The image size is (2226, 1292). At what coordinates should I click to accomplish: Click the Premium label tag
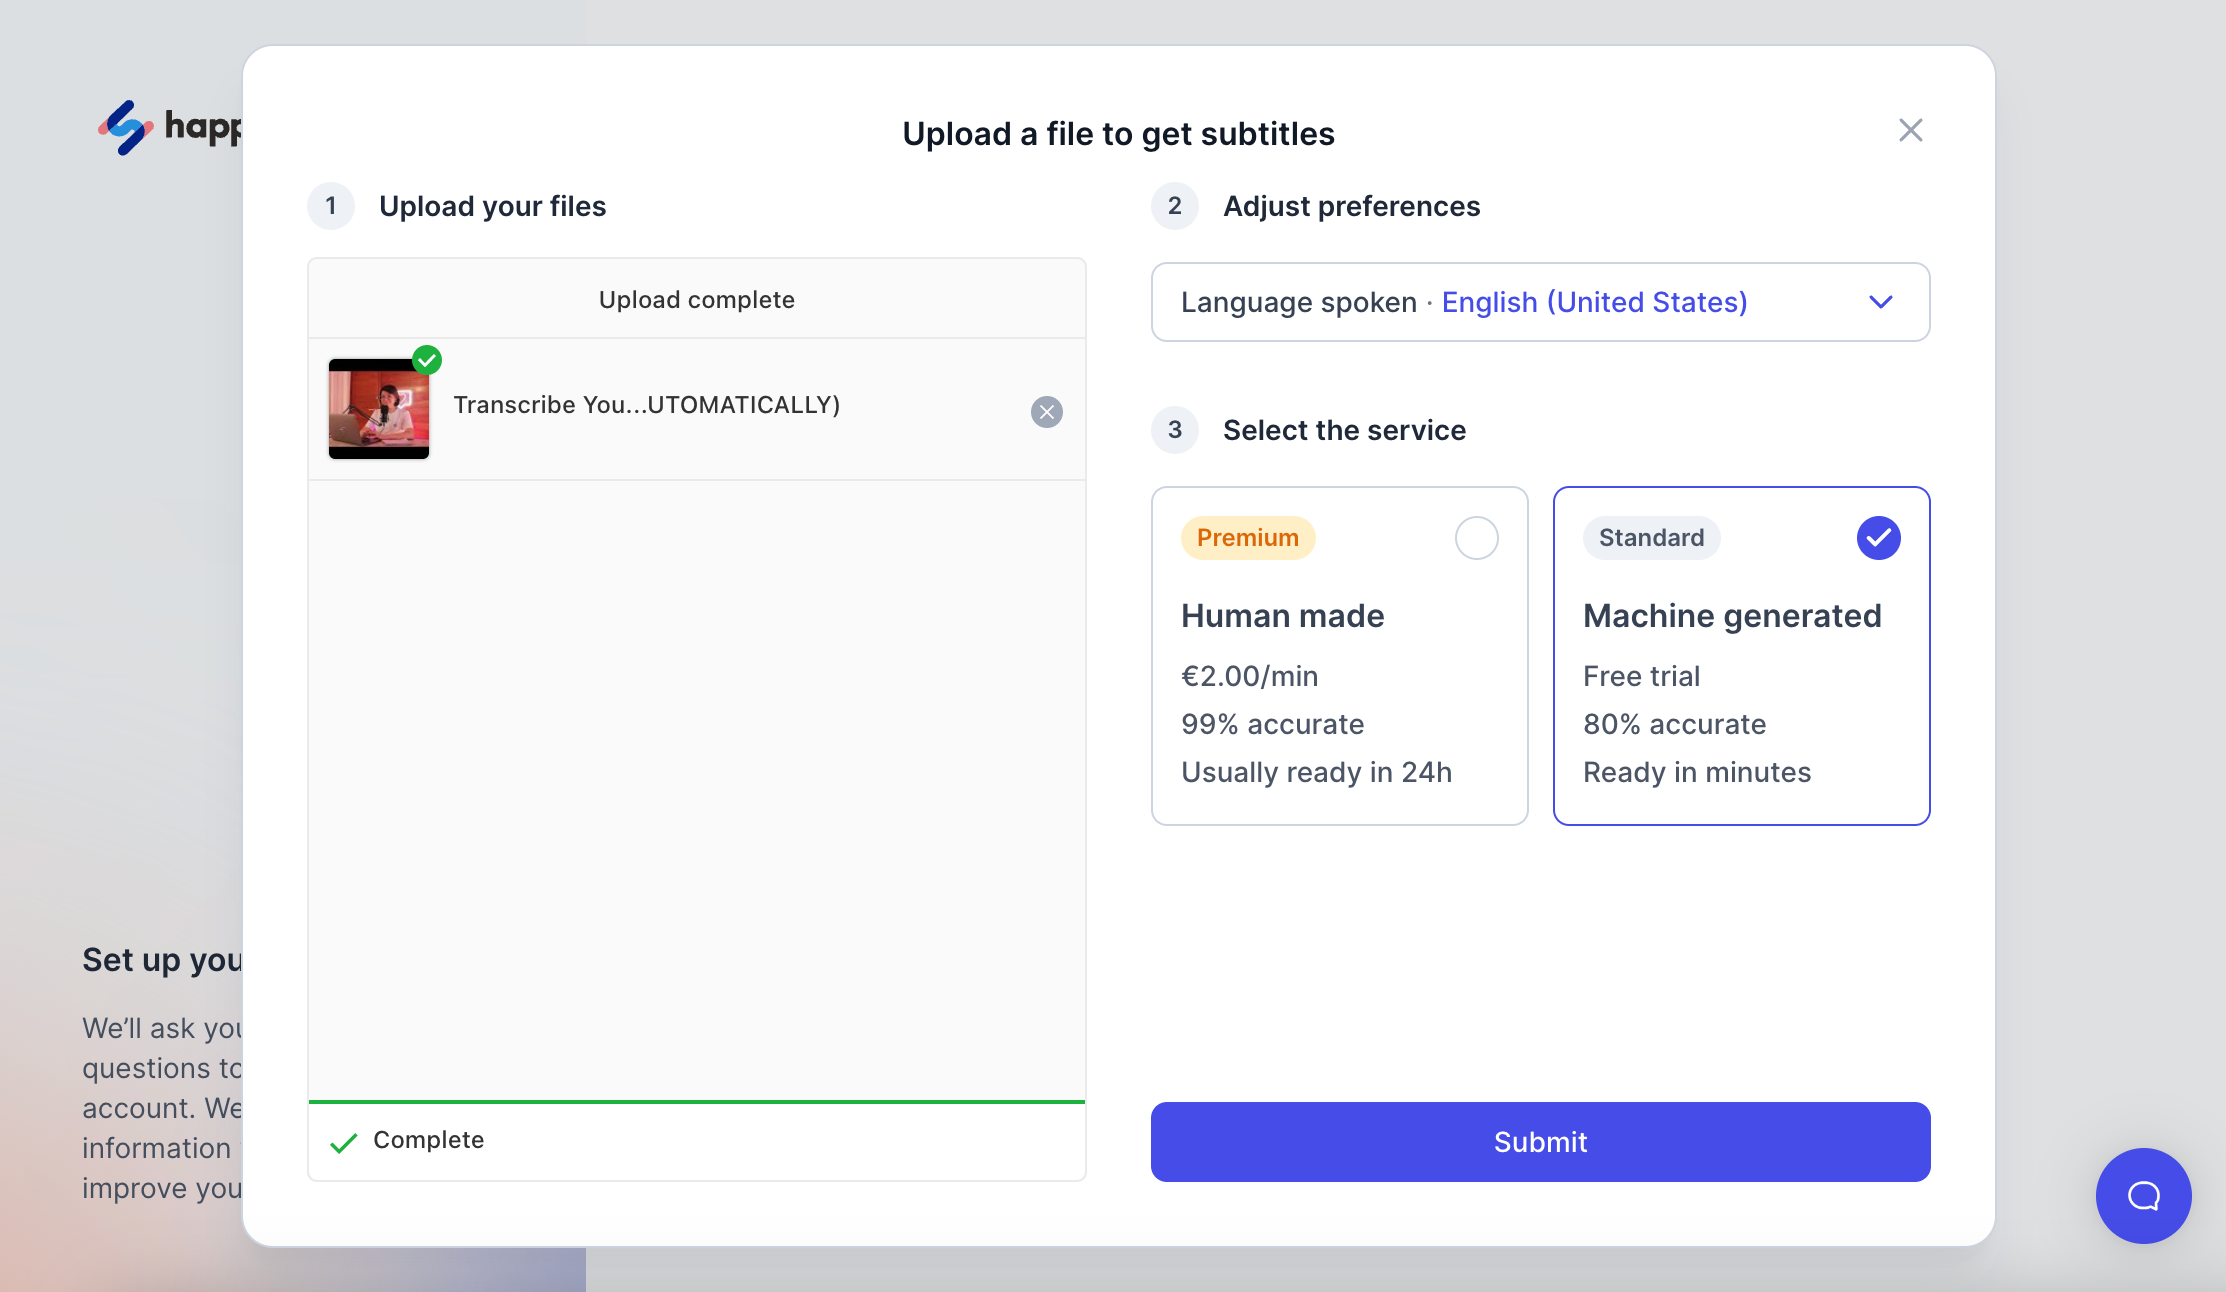pyautogui.click(x=1247, y=538)
